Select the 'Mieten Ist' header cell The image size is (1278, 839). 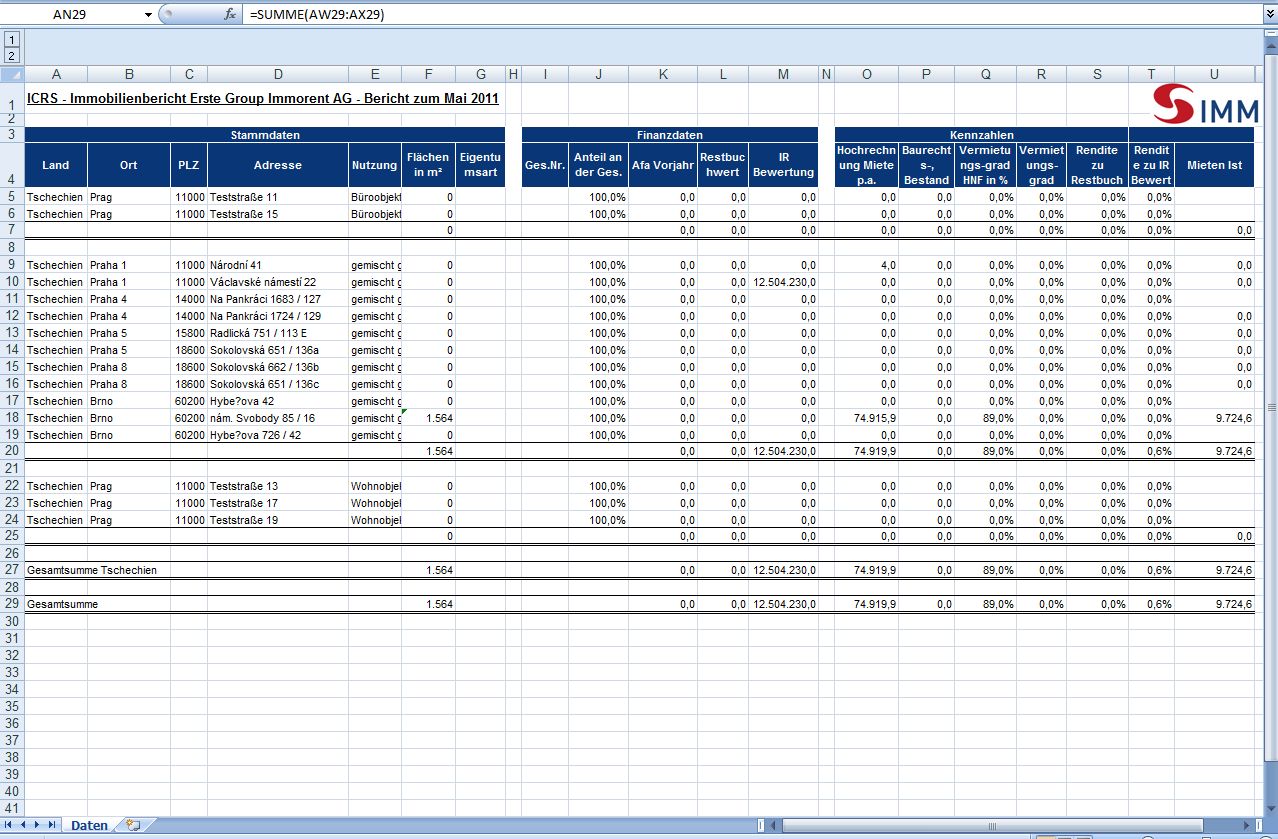point(1214,165)
